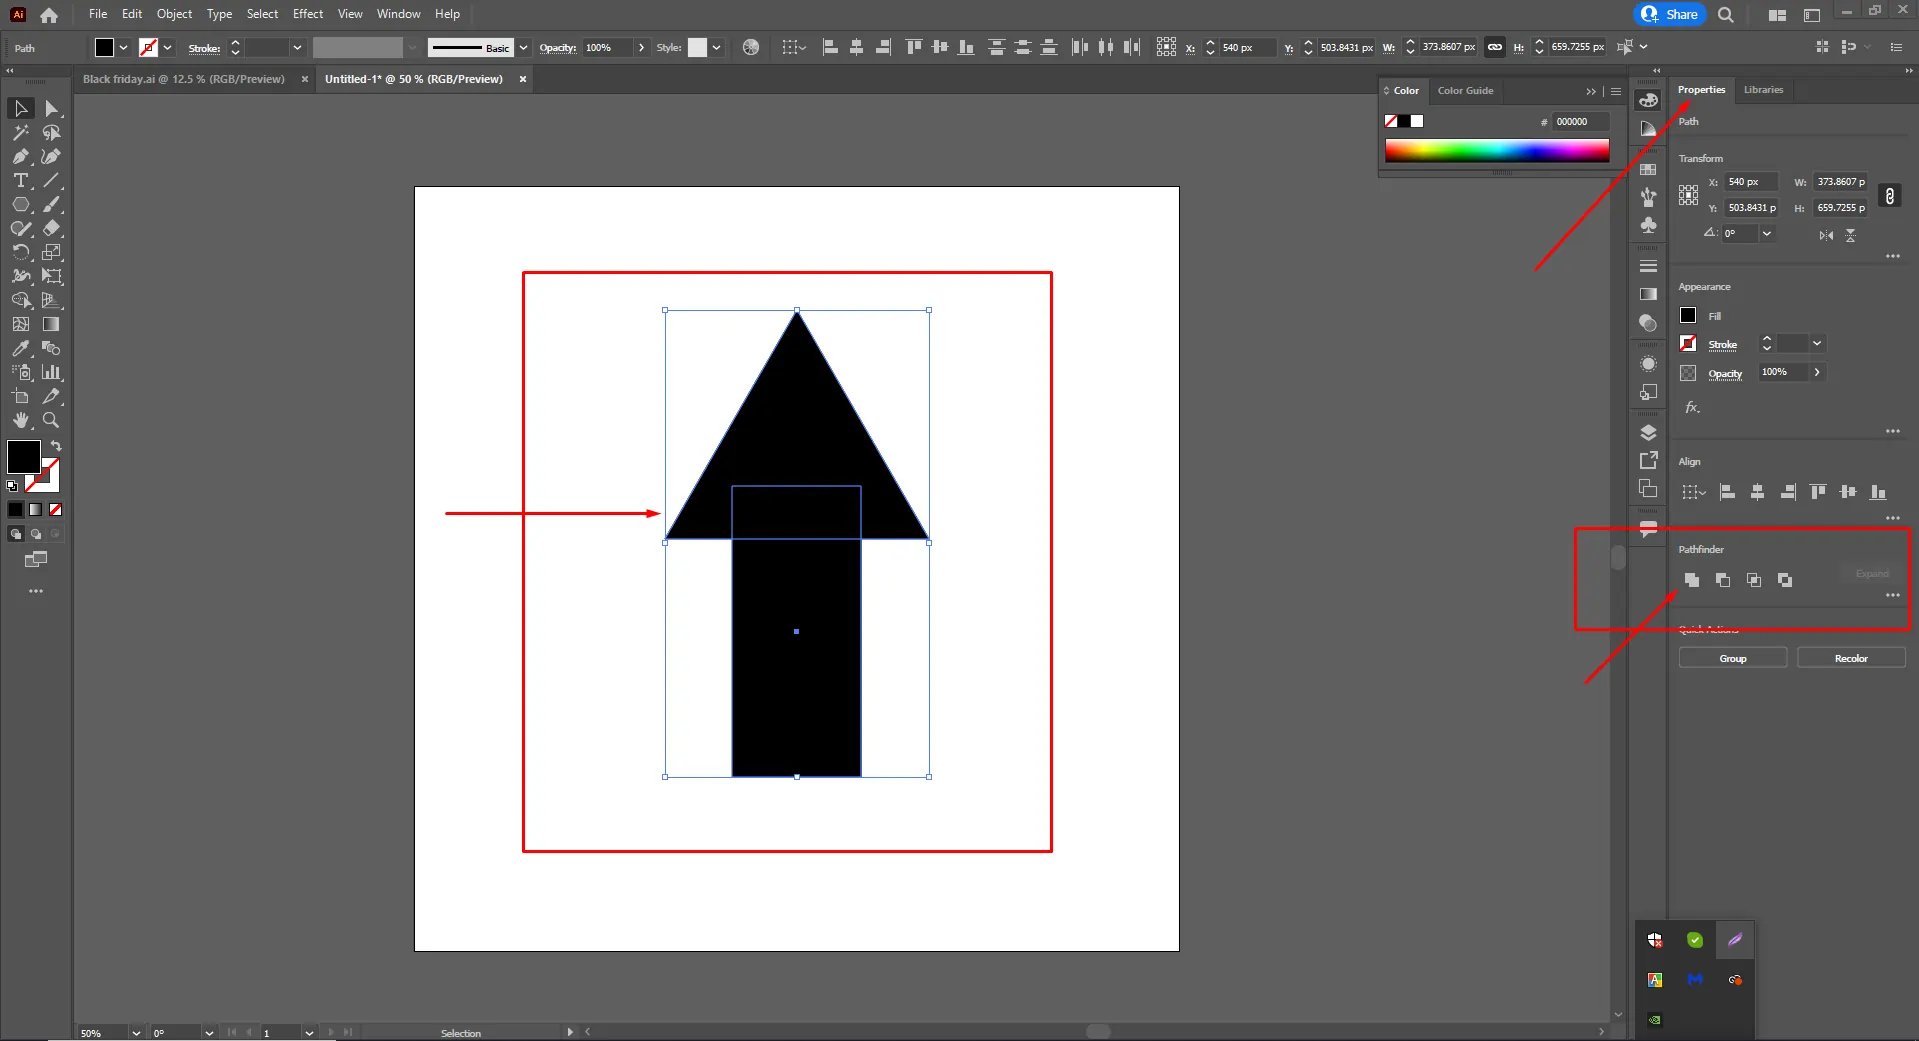Image resolution: width=1919 pixels, height=1041 pixels.
Task: Expand the rotation angle dropdown
Action: [x=1767, y=234]
